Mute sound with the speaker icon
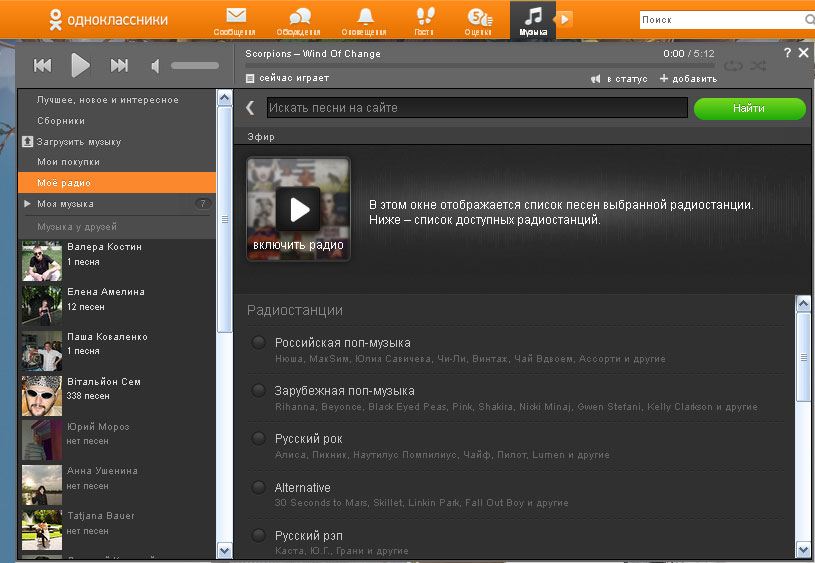This screenshot has width=815, height=563. pos(156,66)
